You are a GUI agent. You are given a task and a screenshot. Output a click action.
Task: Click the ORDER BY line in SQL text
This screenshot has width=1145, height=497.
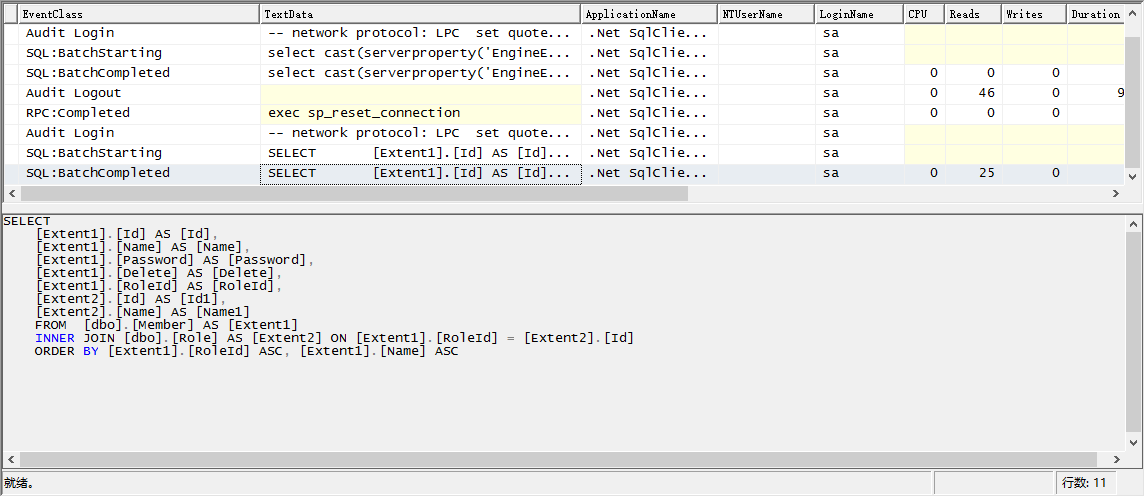tap(246, 351)
